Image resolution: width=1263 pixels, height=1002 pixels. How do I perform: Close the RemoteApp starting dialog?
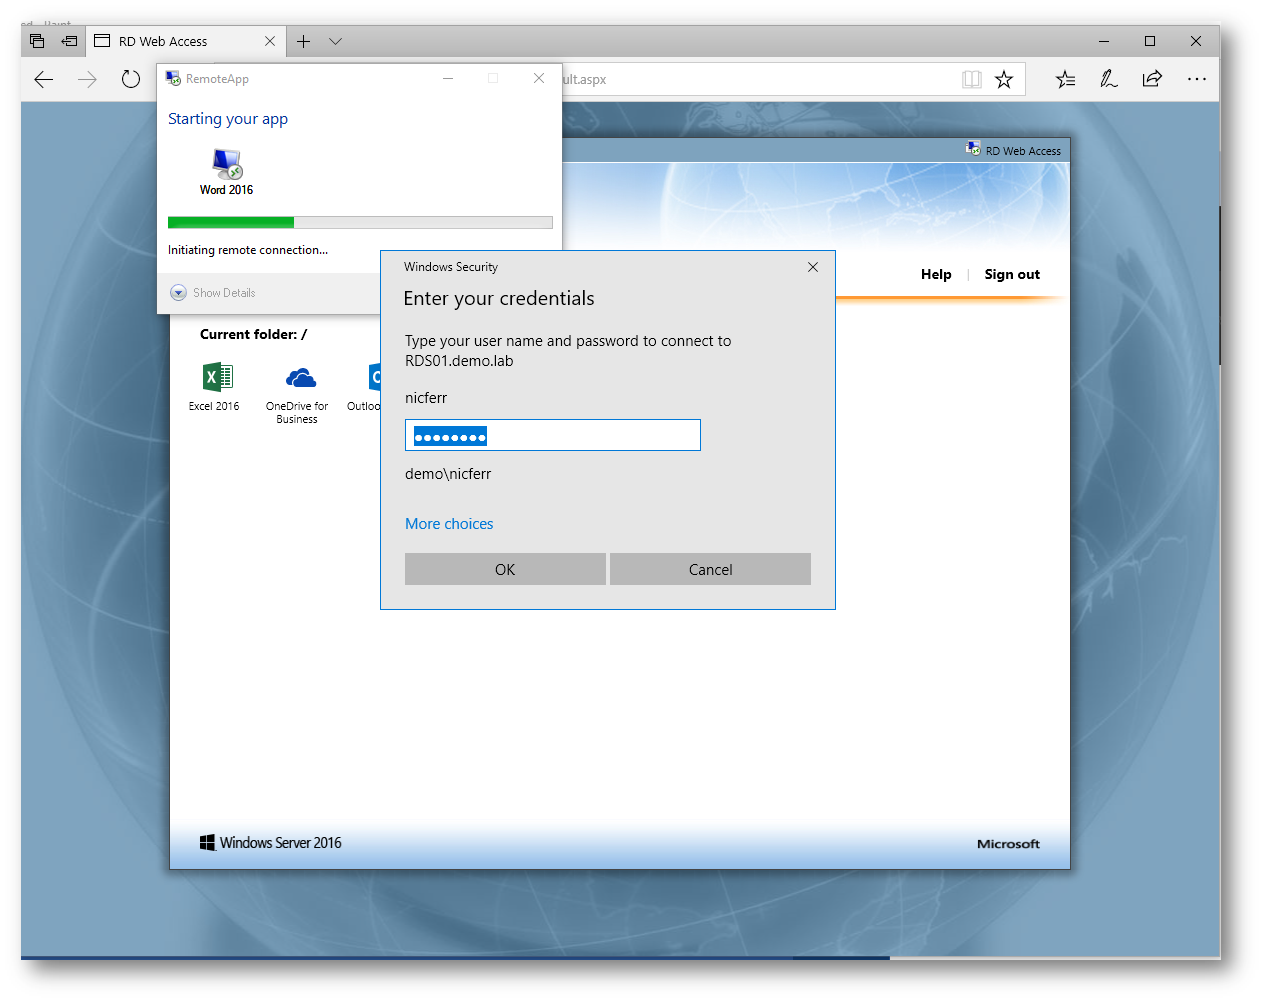click(539, 78)
